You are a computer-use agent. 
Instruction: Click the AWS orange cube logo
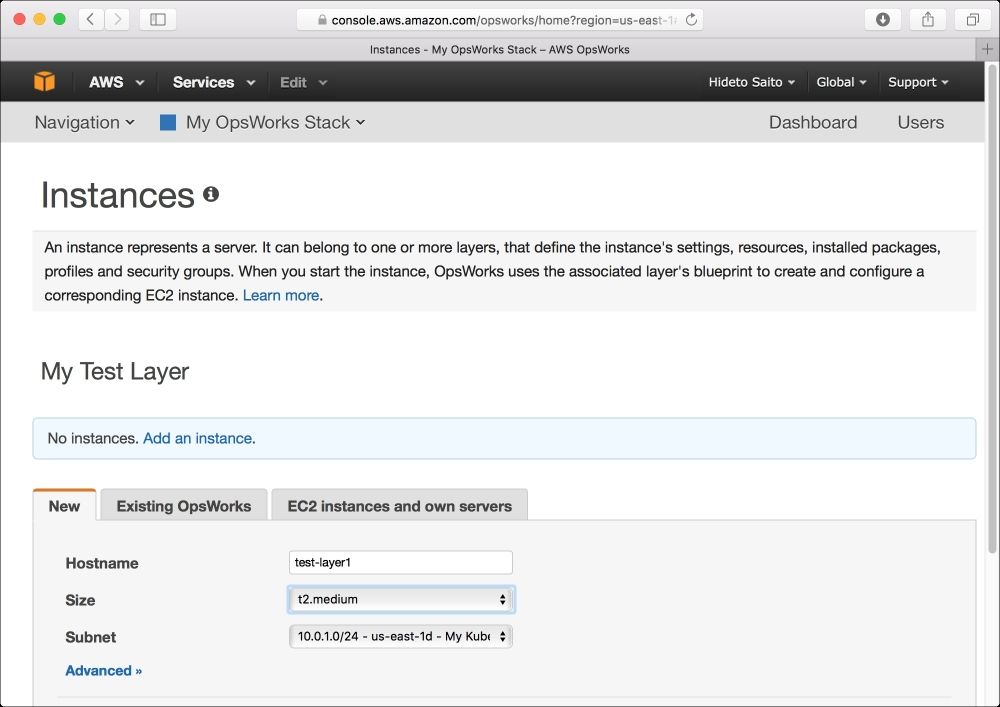44,82
